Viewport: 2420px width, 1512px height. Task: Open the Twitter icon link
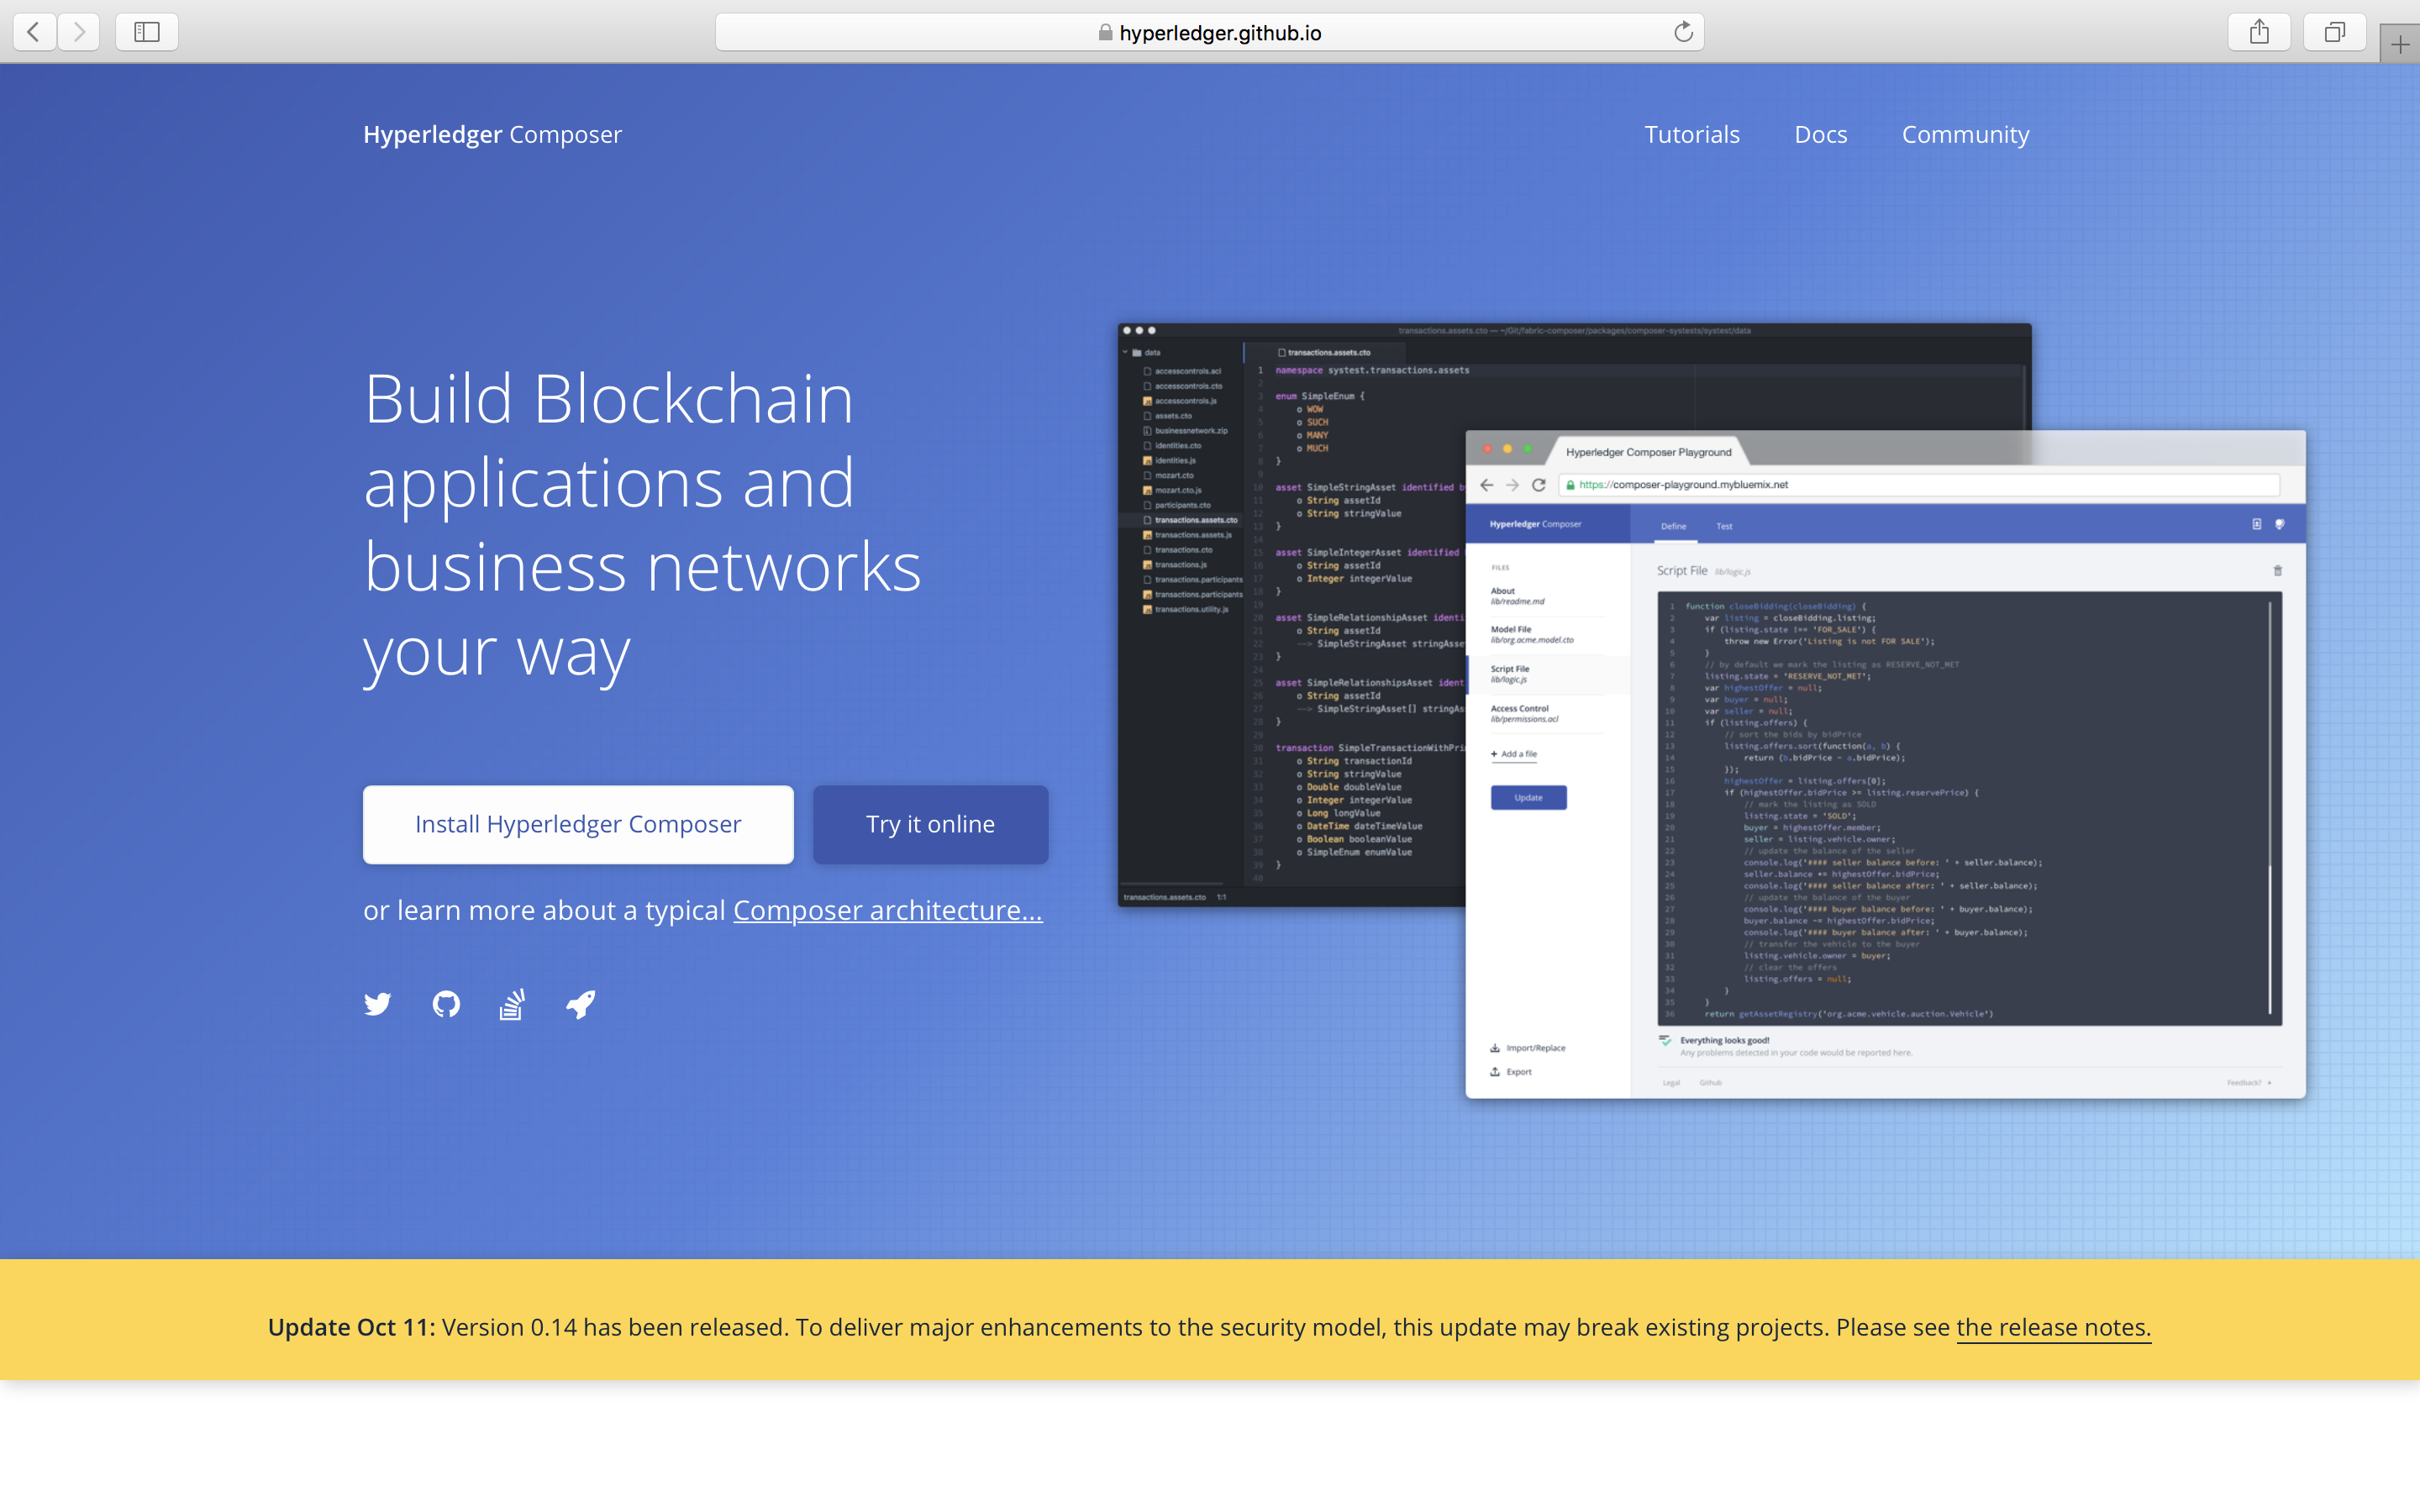click(377, 1004)
